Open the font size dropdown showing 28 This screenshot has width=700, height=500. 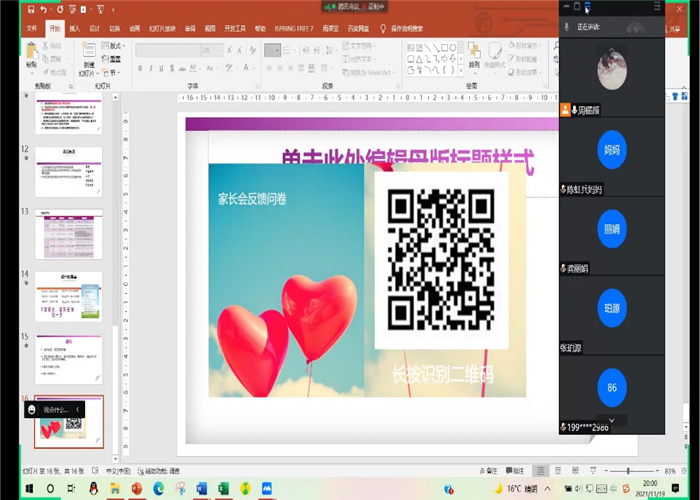tap(212, 50)
